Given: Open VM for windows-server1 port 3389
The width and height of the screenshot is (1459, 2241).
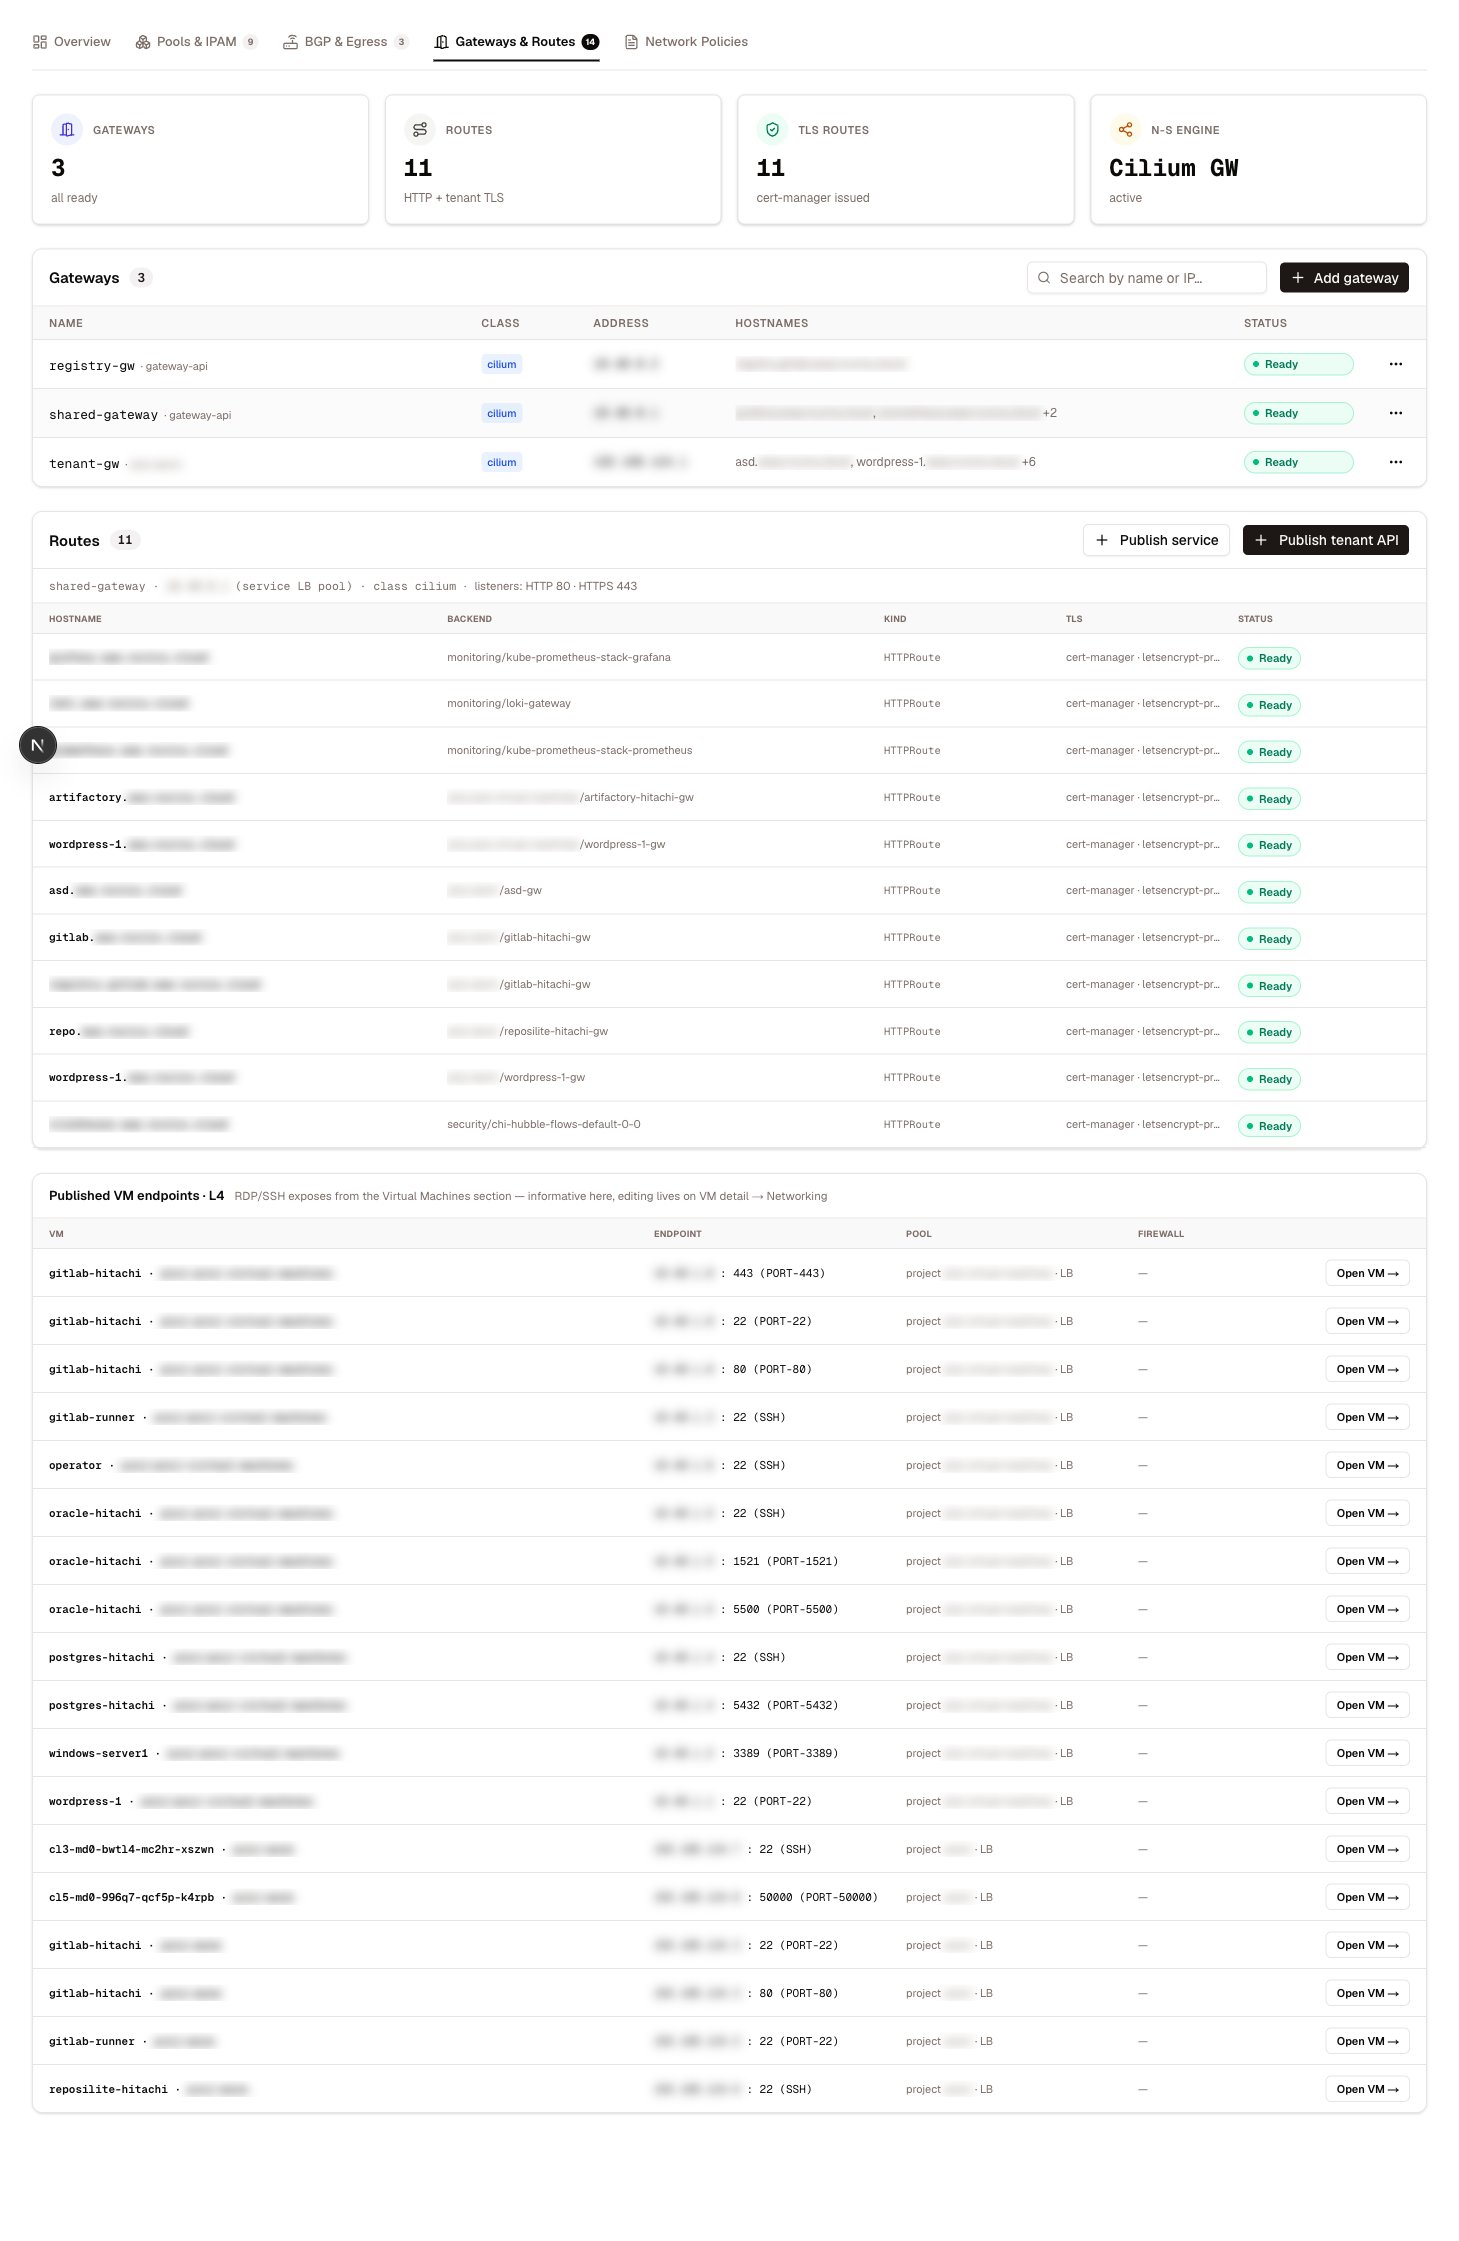Looking at the screenshot, I should 1367,1753.
